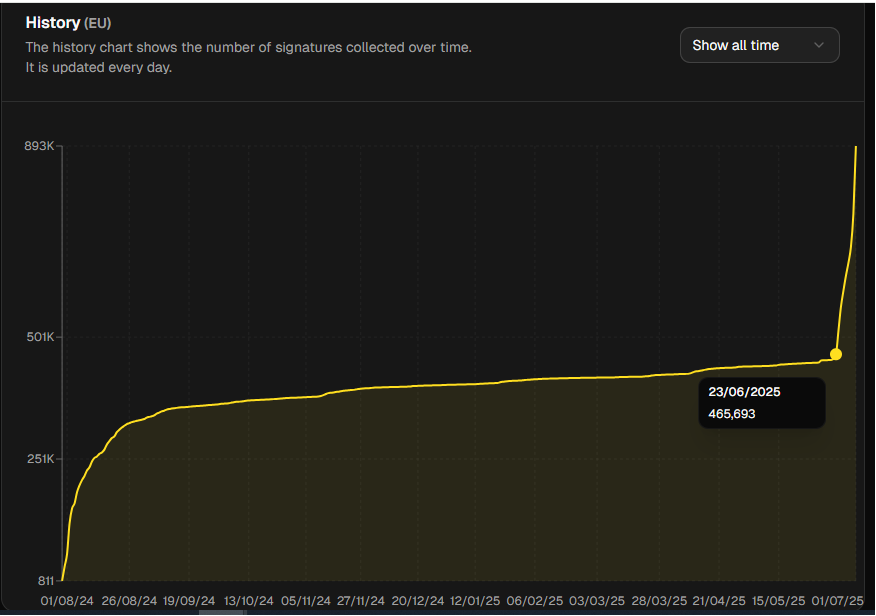
Task: Click the "History" heading text
Action: click(x=53, y=23)
